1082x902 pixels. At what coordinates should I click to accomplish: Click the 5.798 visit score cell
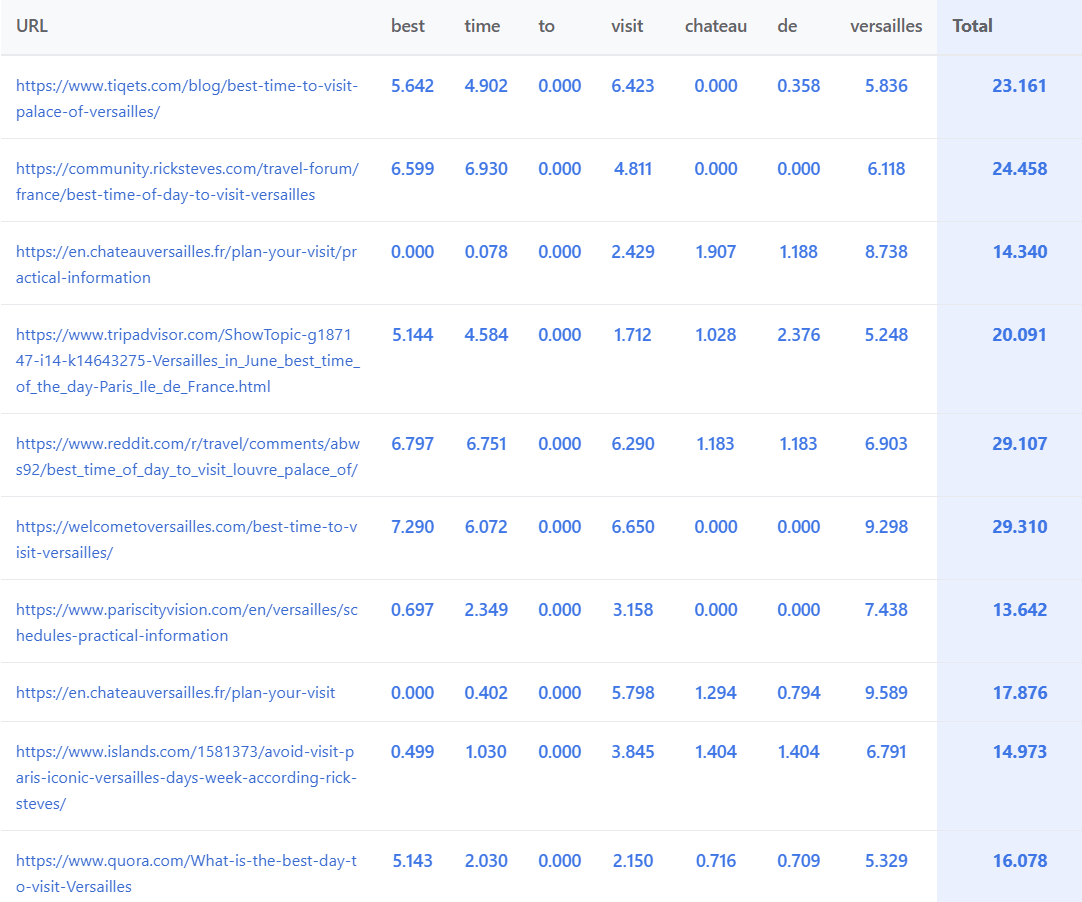coord(633,692)
